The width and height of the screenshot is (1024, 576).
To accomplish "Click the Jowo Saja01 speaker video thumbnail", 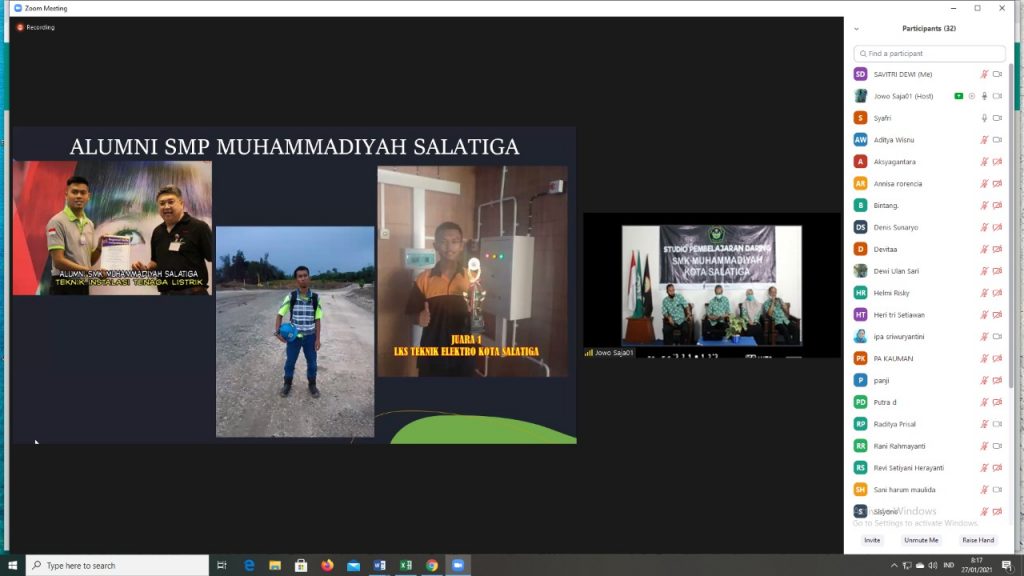I will tap(712, 285).
